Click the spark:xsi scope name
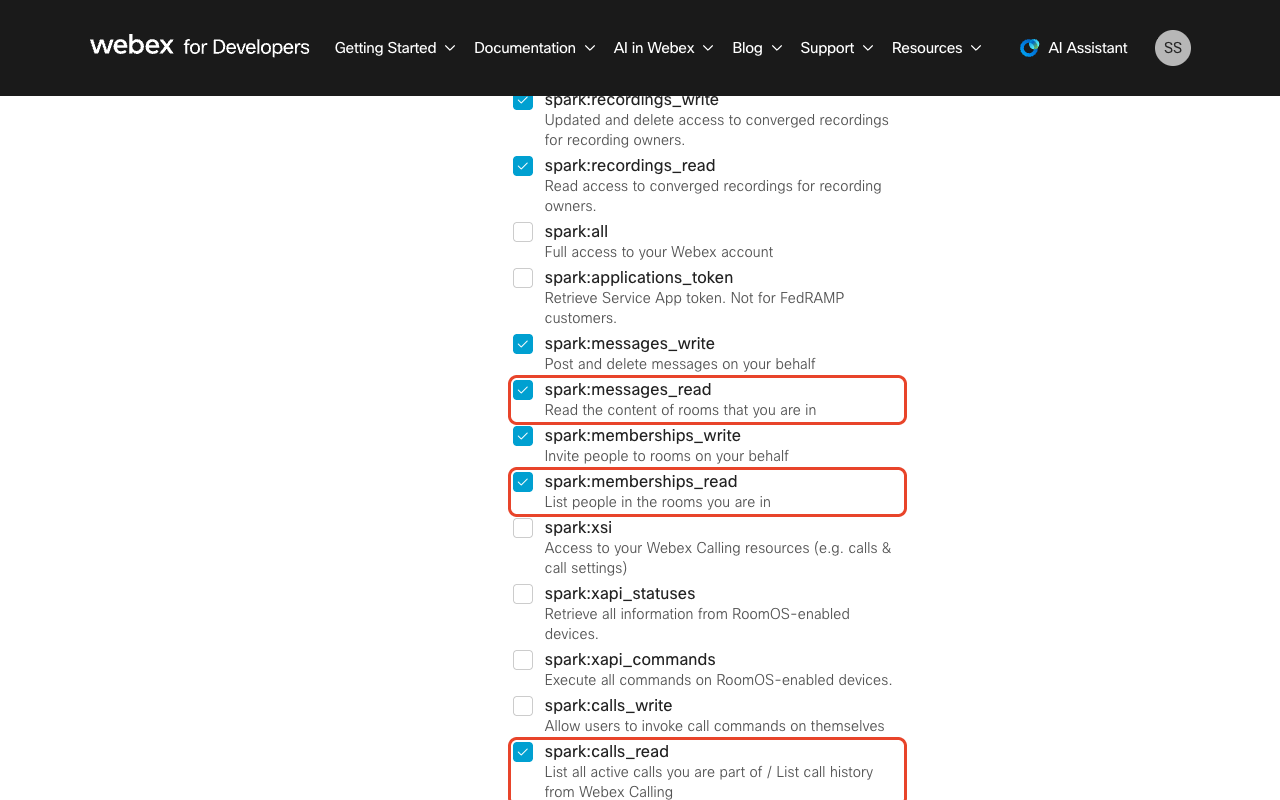This screenshot has height=800, width=1280. [578, 528]
